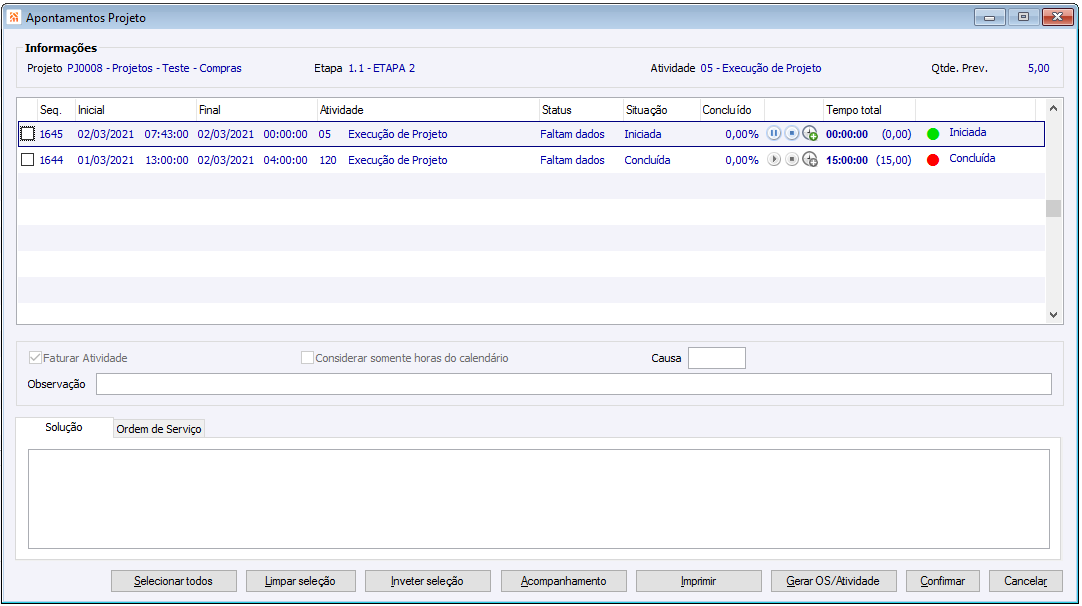
Task: Tick the checkbox for entry 1645
Action: [28, 134]
